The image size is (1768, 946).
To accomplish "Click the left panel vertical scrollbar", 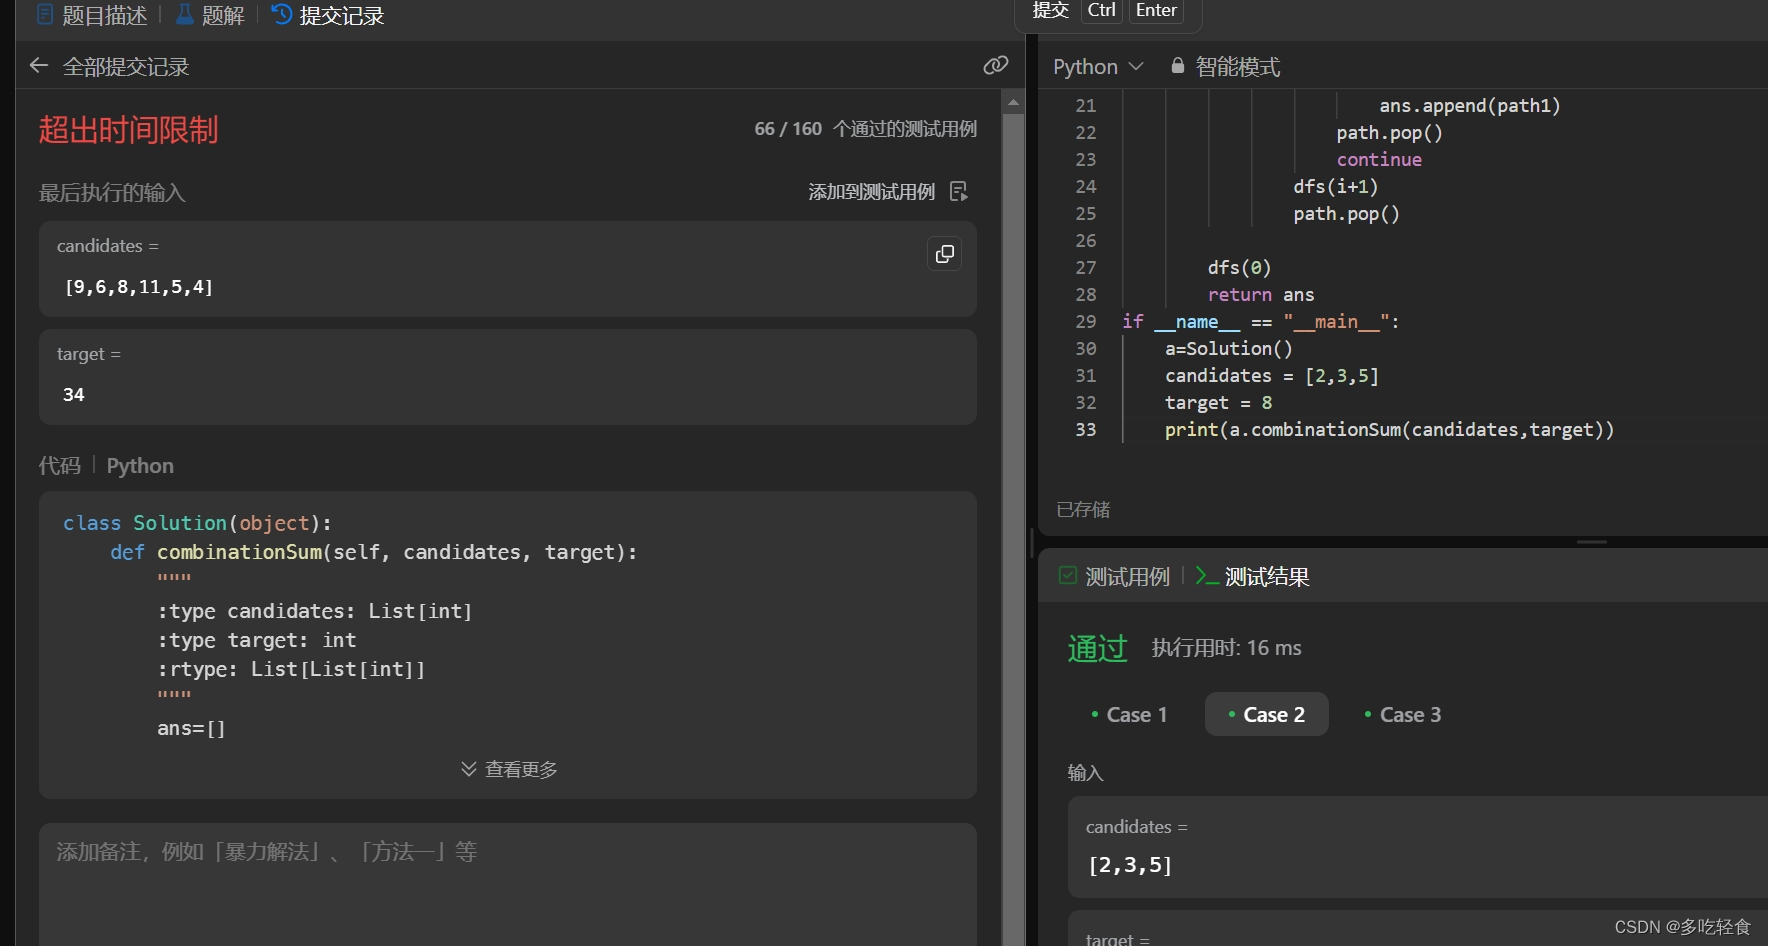I will [x=1013, y=528].
